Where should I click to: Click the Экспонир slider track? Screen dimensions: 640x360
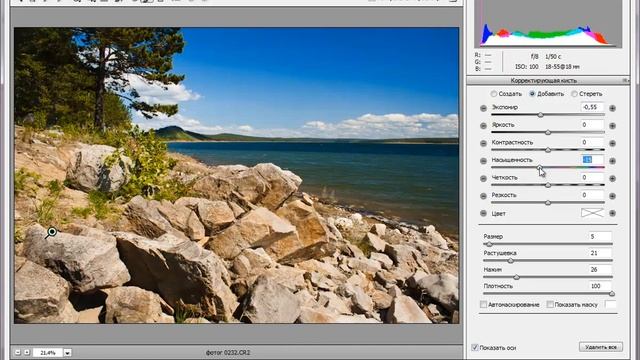pyautogui.click(x=547, y=115)
